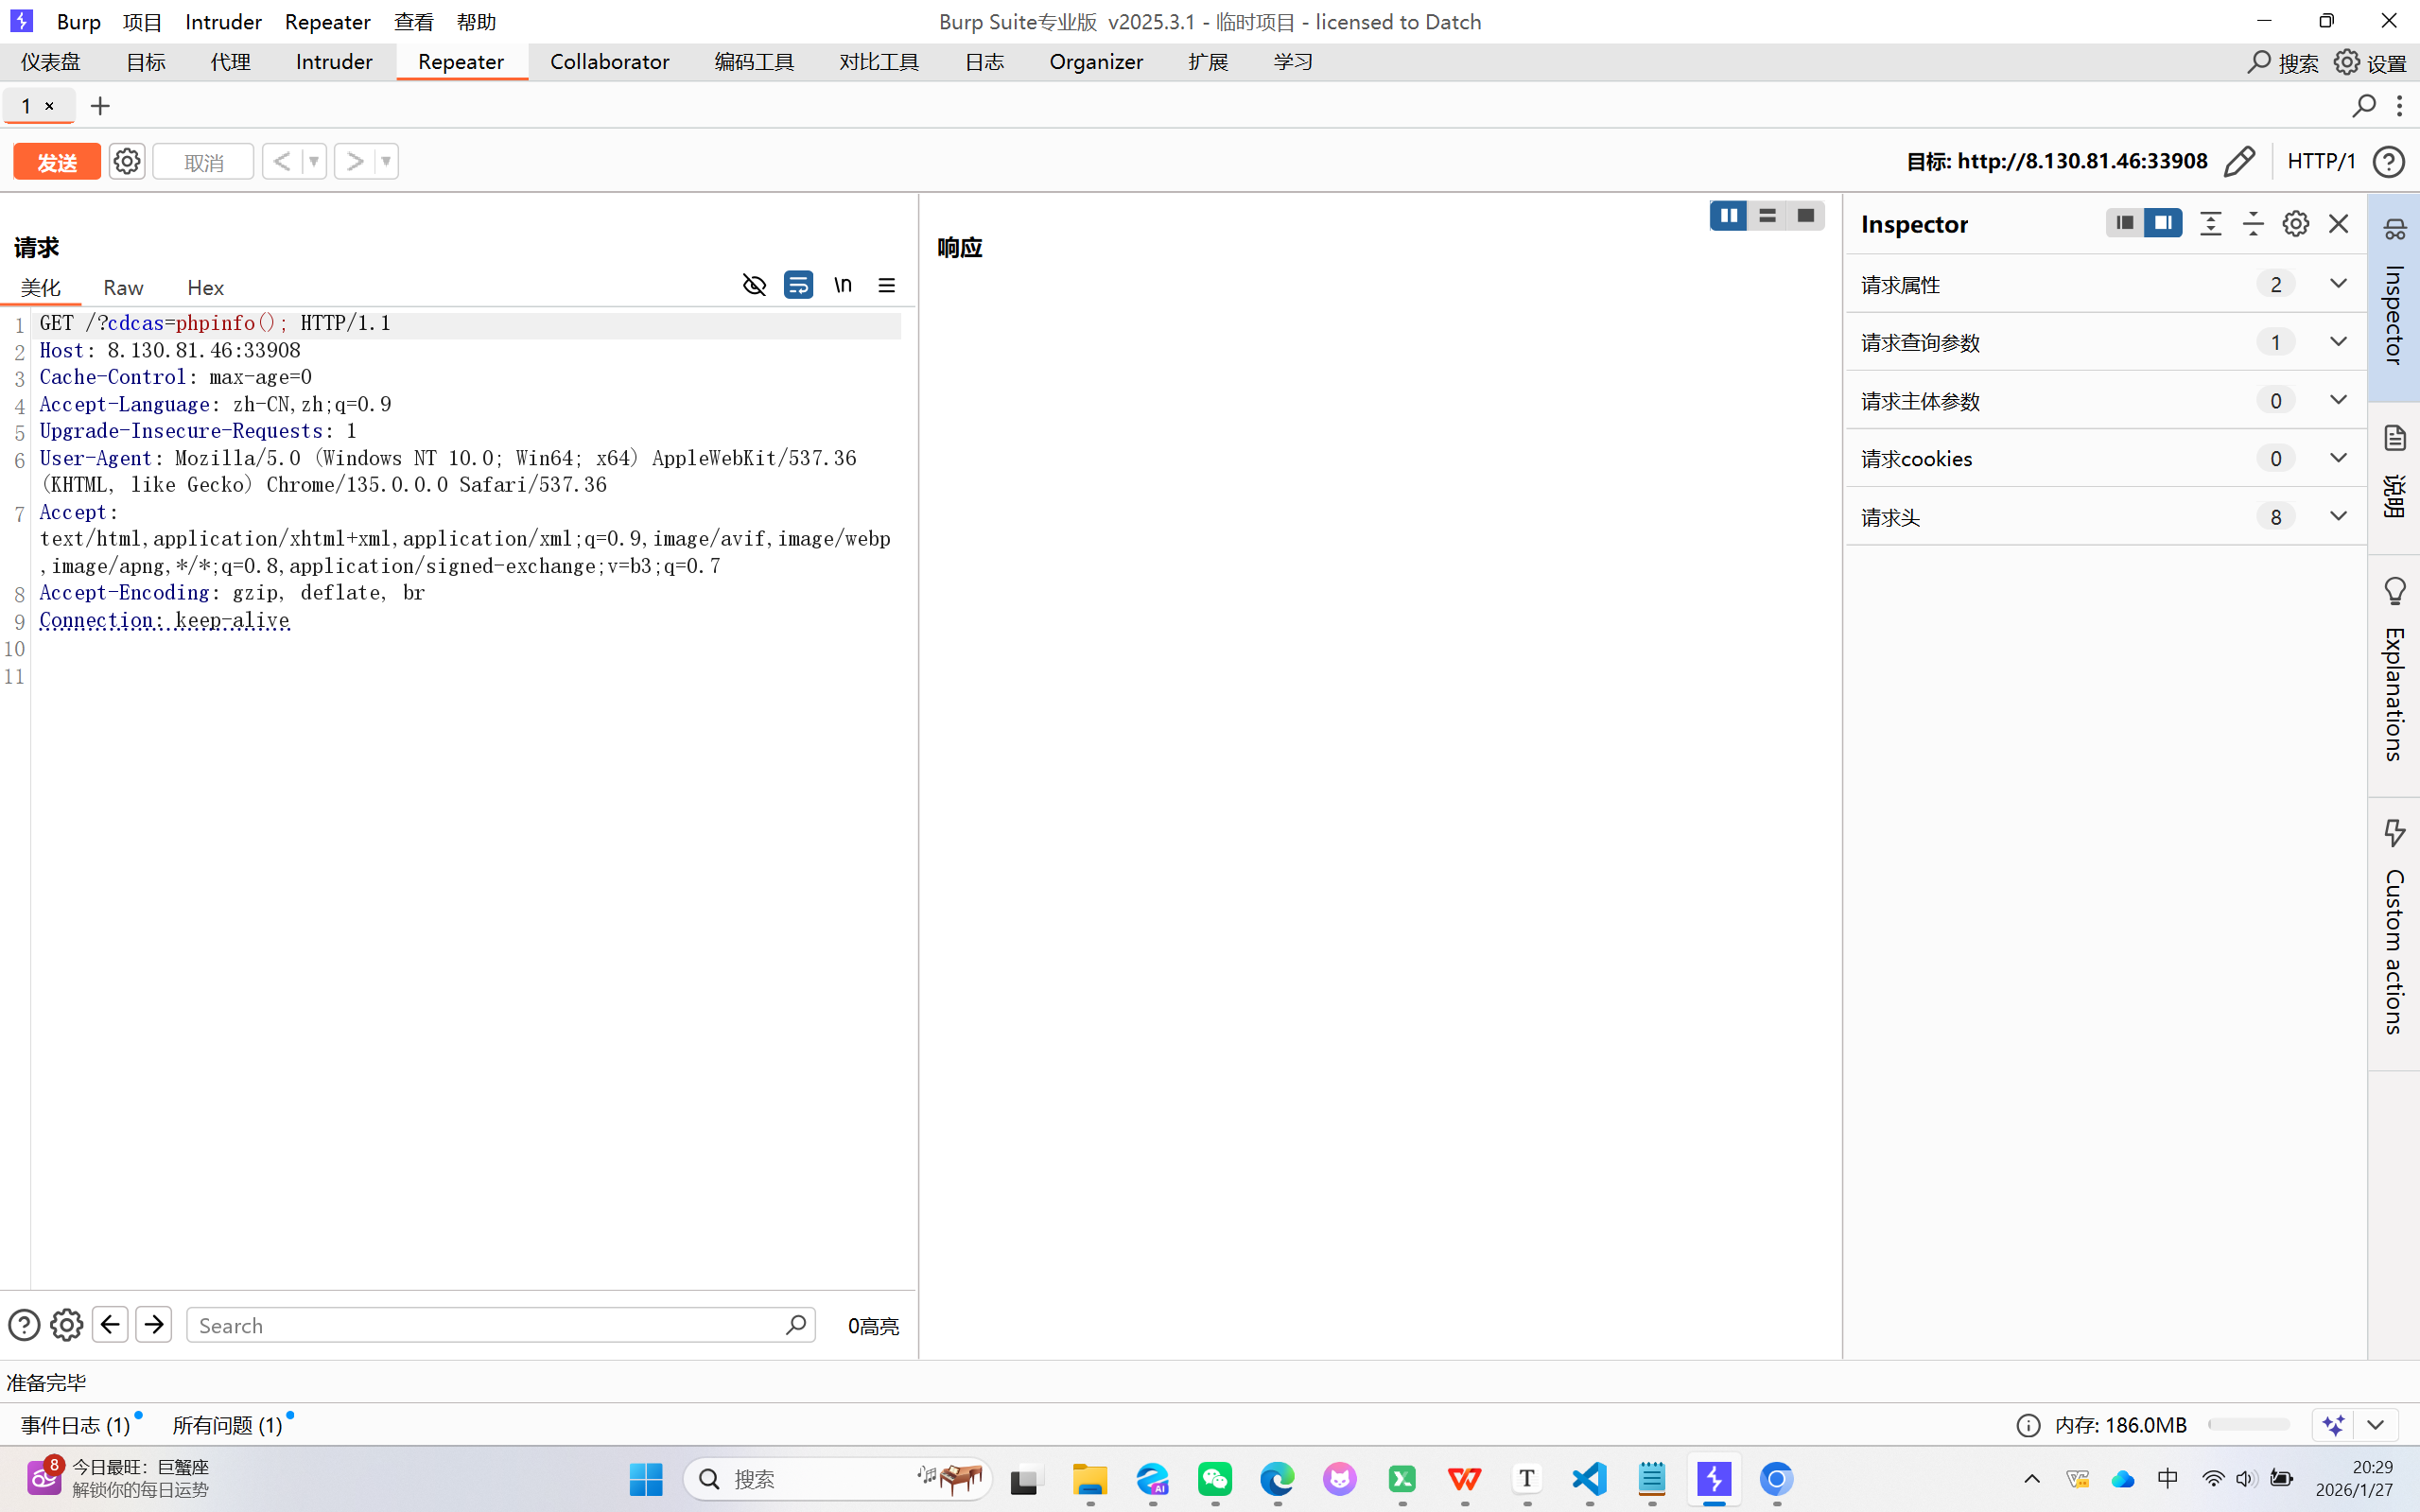The width and height of the screenshot is (2420, 1512).
Task: Toggle line wrap icon in request editor
Action: point(798,285)
